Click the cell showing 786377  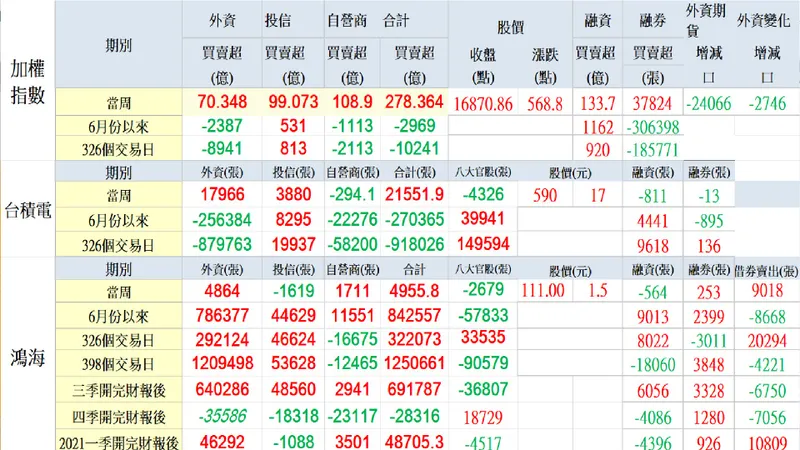click(222, 316)
